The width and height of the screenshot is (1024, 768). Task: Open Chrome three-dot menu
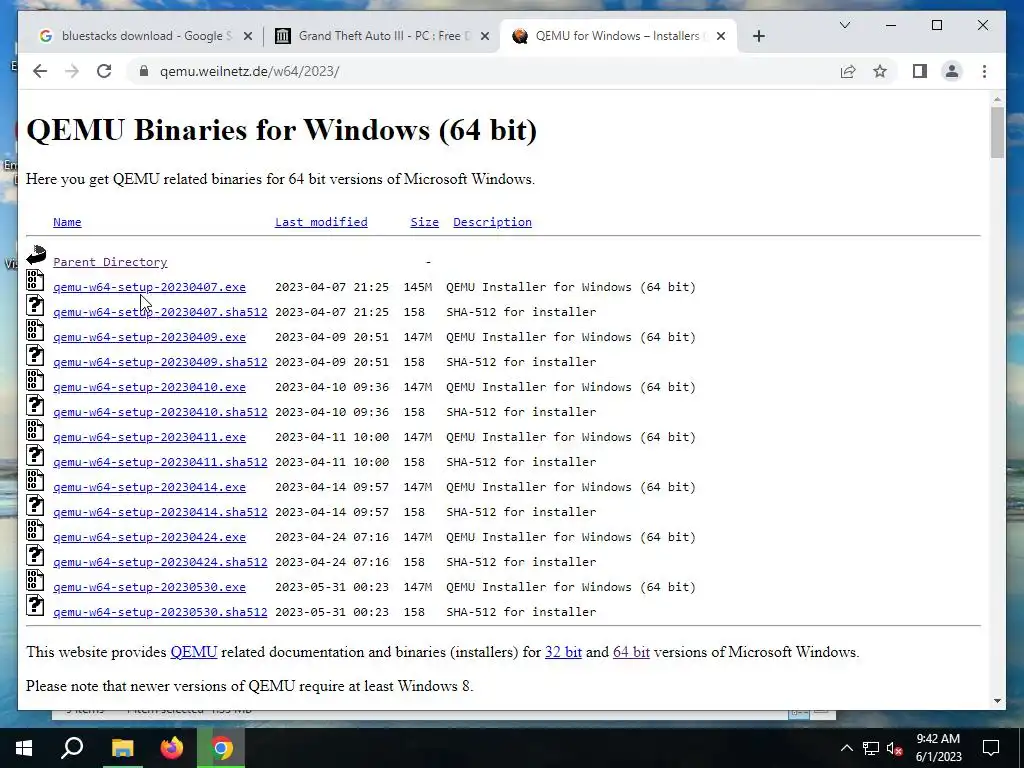(984, 71)
